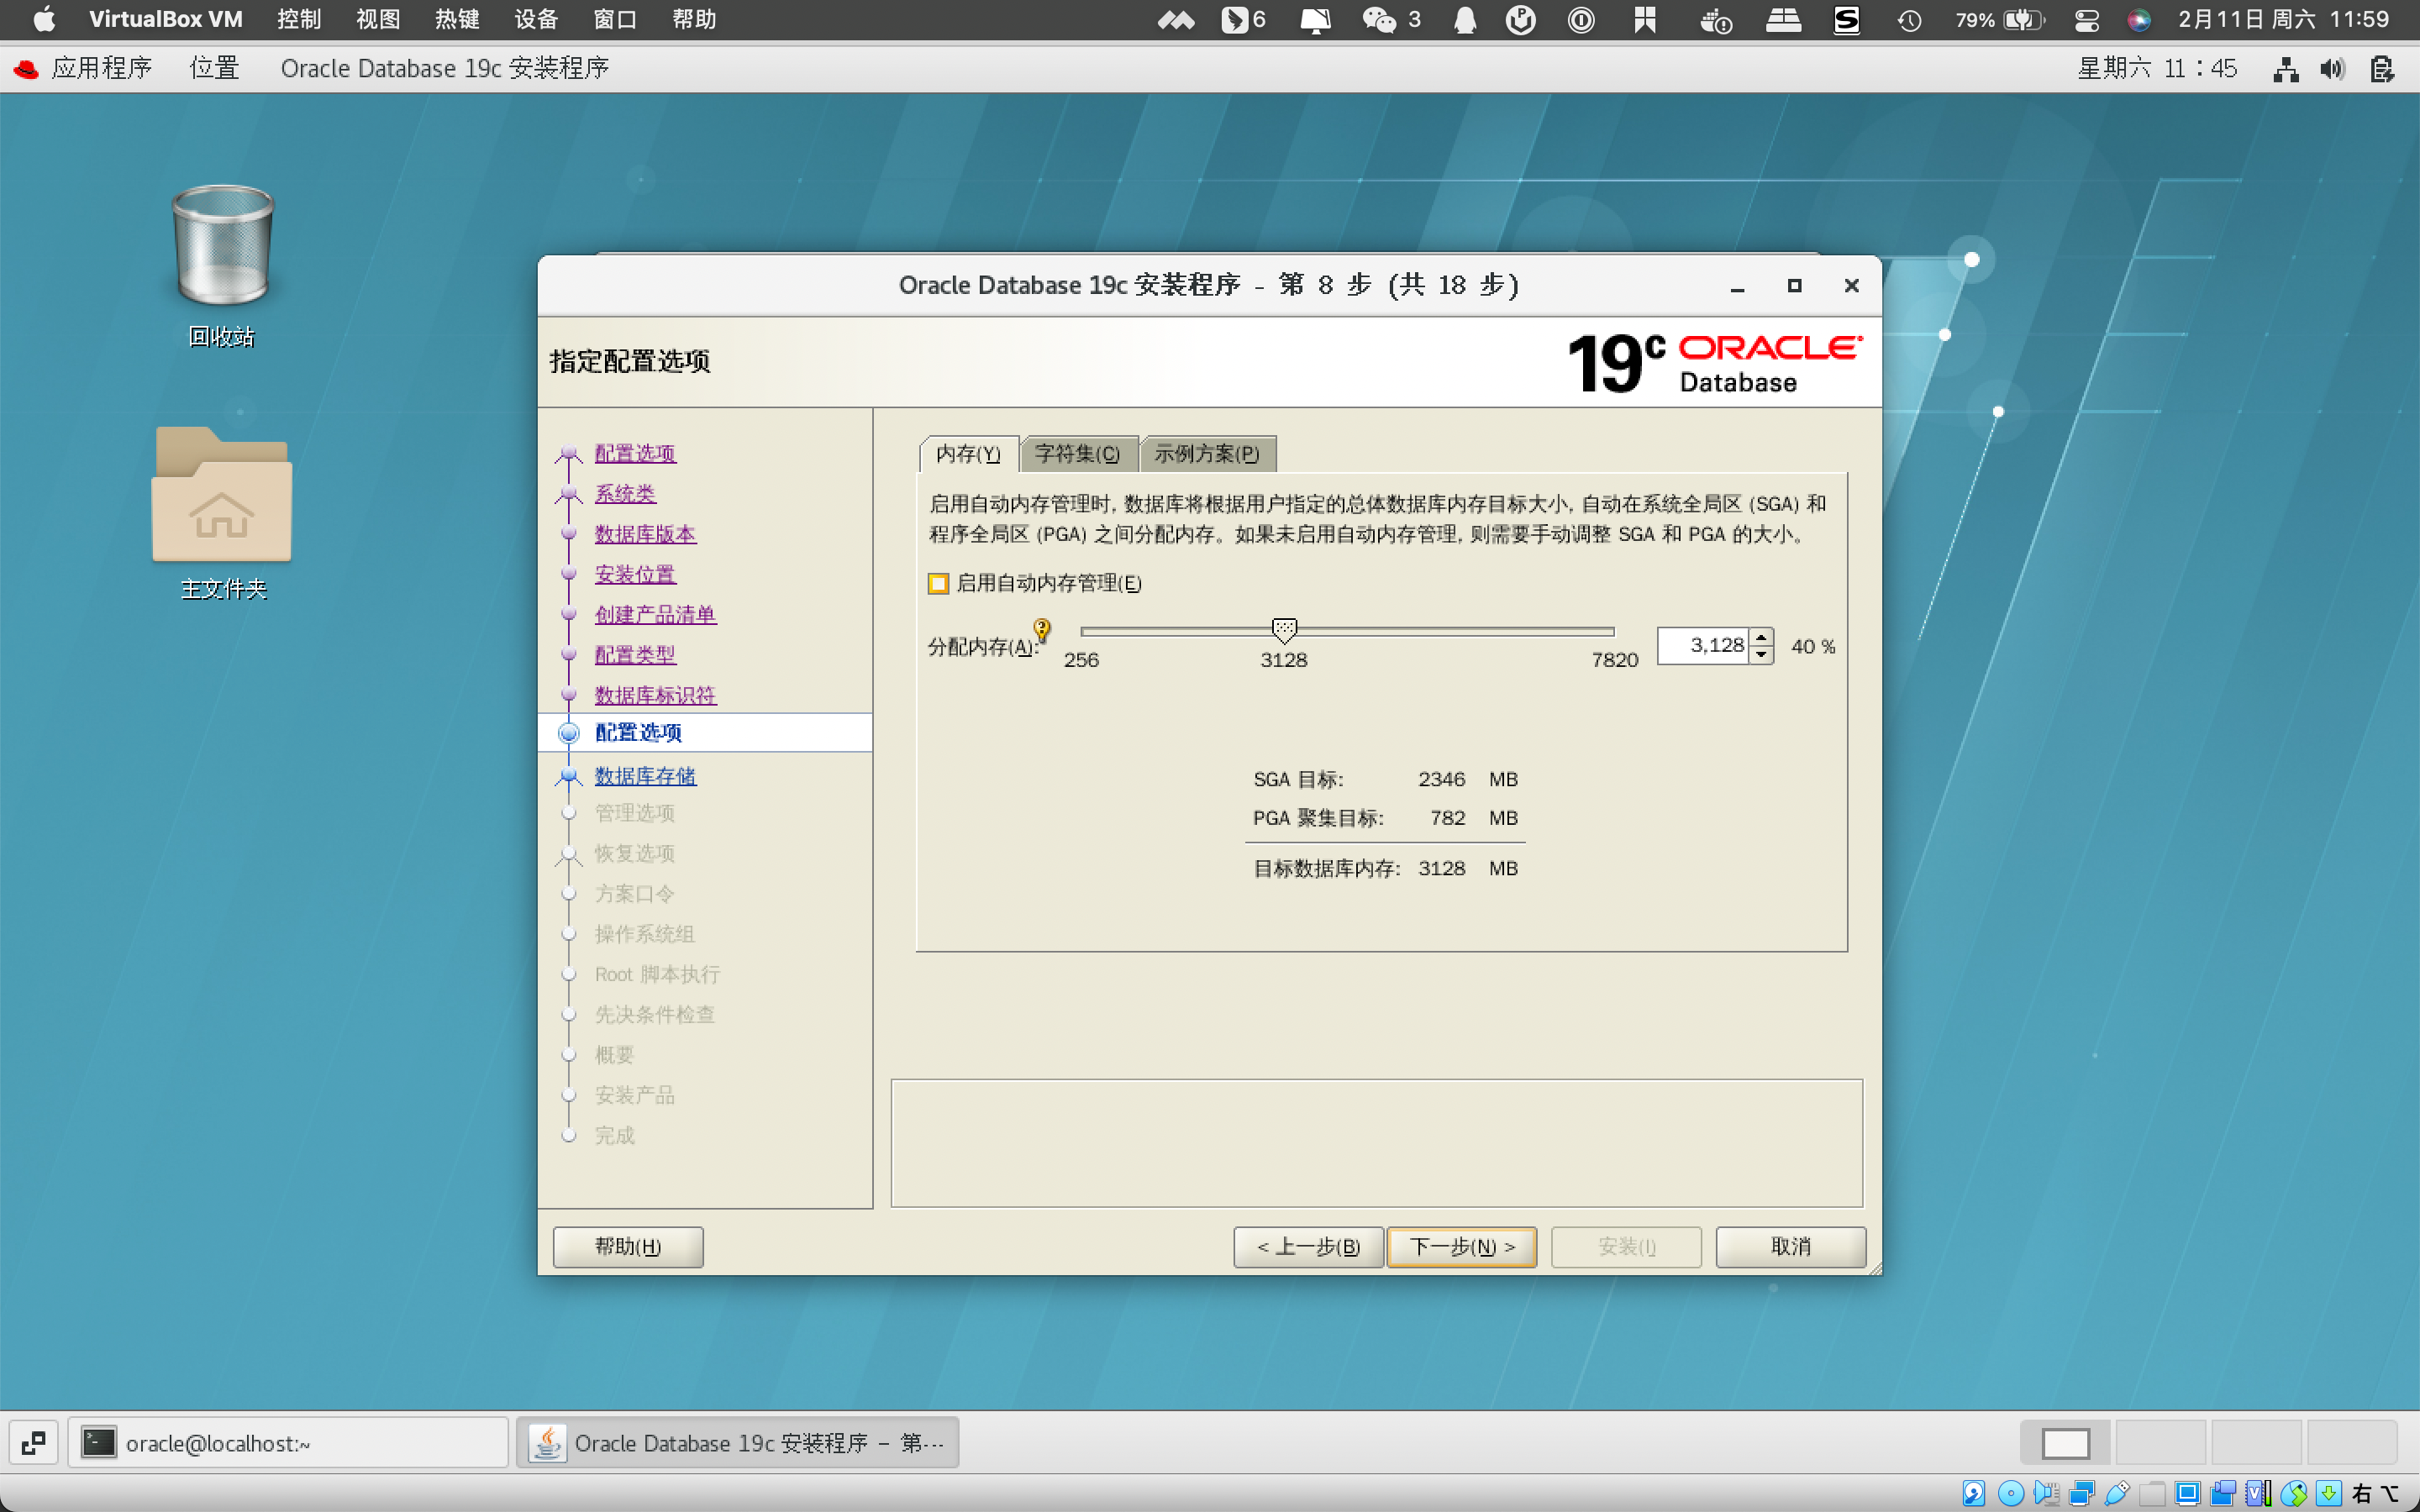This screenshot has height=1512, width=2420.
Task: Open the VirtualBox 设备 menu
Action: click(x=536, y=19)
